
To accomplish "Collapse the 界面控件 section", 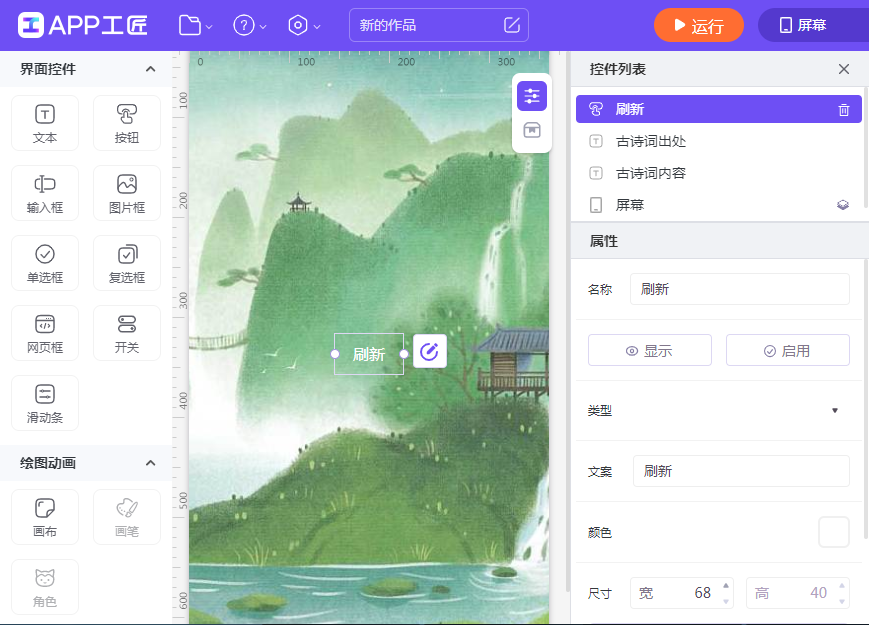I will 150,69.
